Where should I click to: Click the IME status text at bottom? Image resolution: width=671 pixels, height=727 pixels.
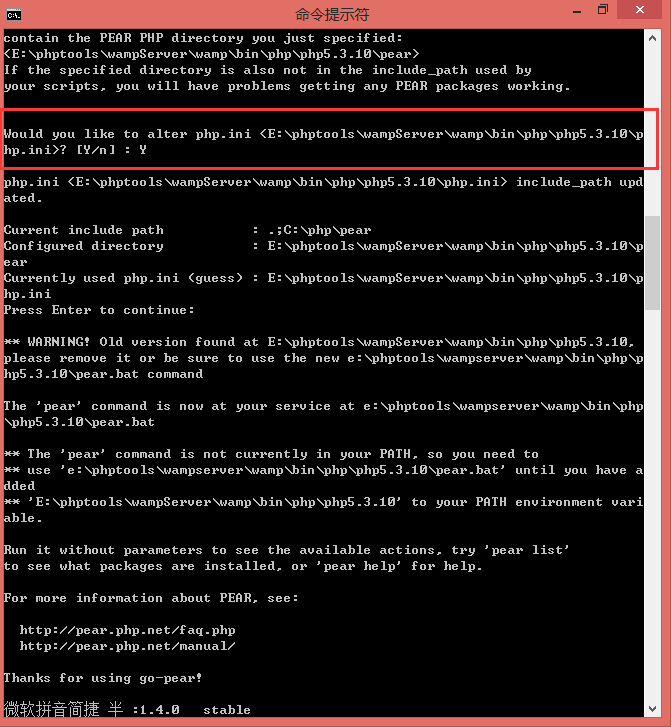point(64,709)
